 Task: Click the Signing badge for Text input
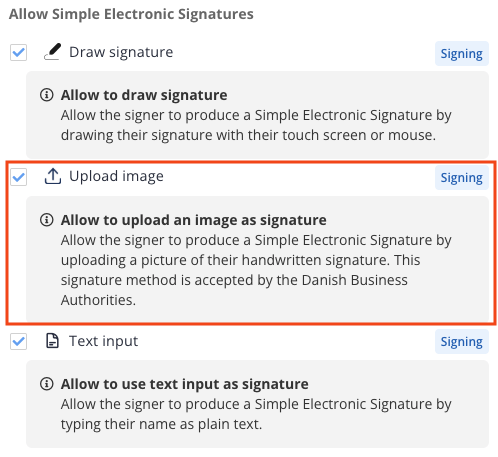462,342
